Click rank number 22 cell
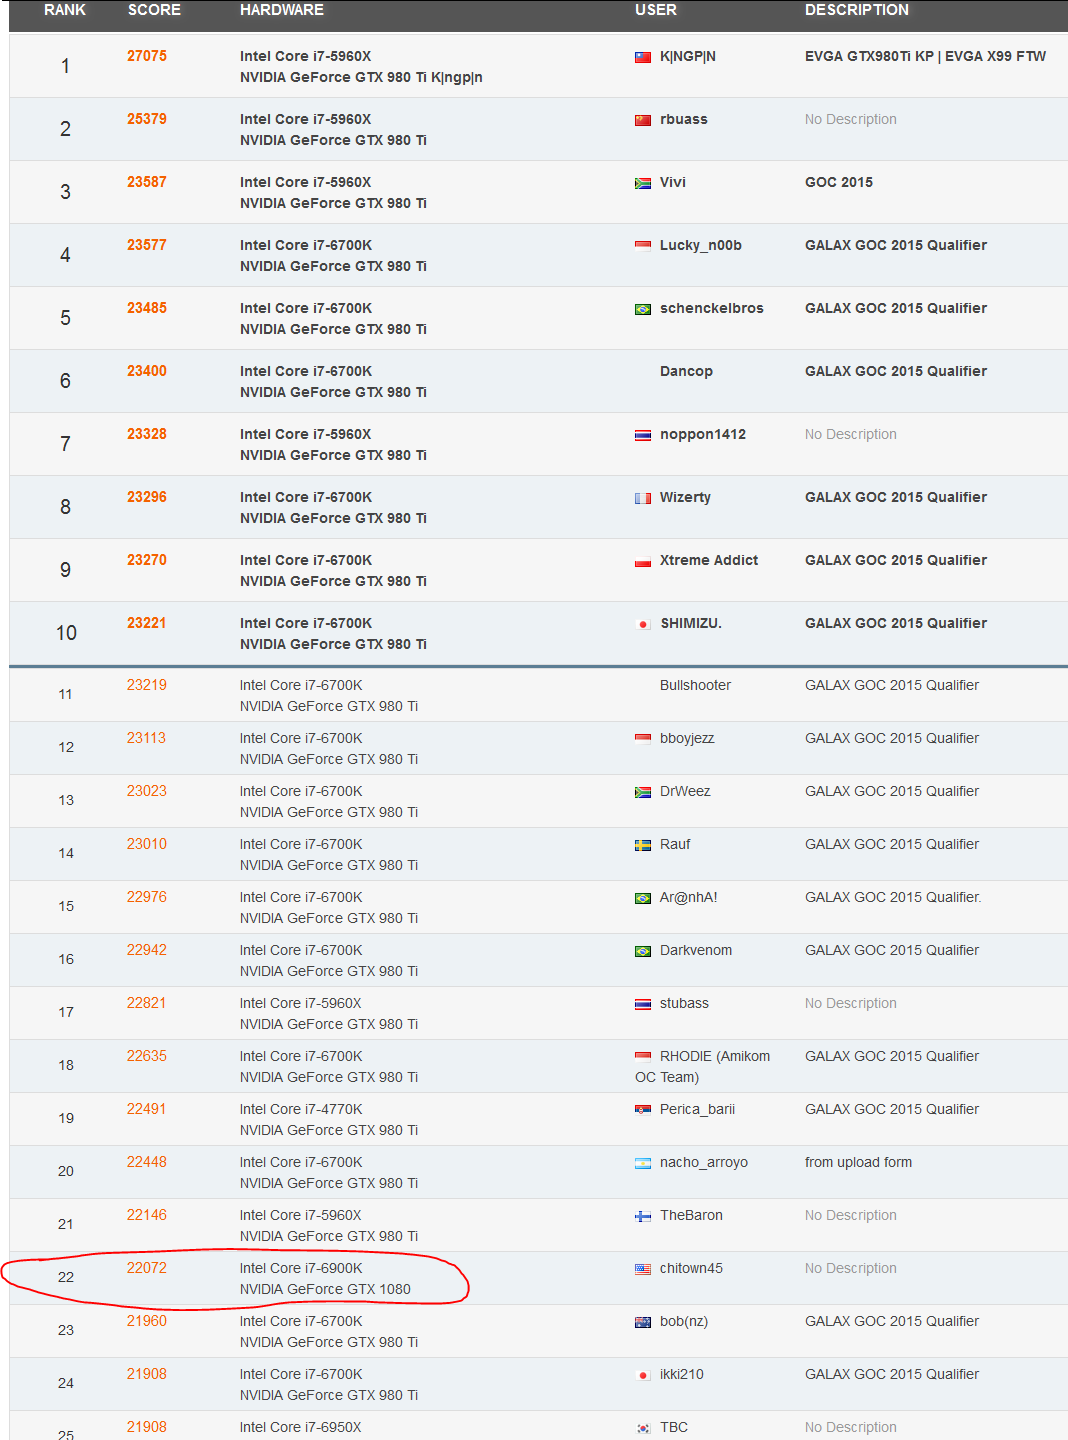This screenshot has width=1068, height=1440. tap(66, 1277)
